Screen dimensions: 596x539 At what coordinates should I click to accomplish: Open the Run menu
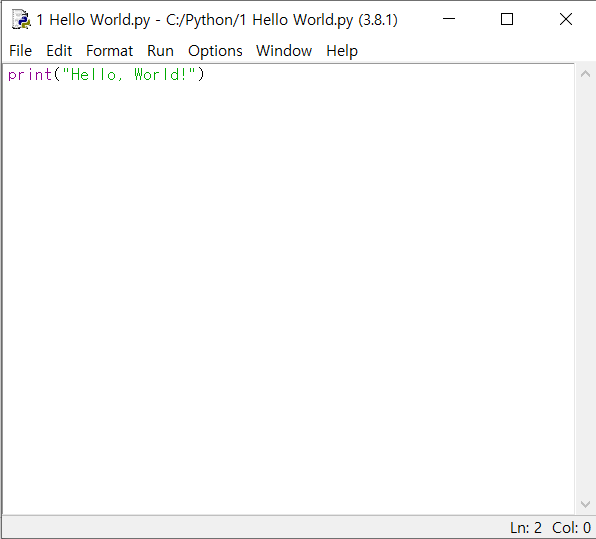pos(160,51)
